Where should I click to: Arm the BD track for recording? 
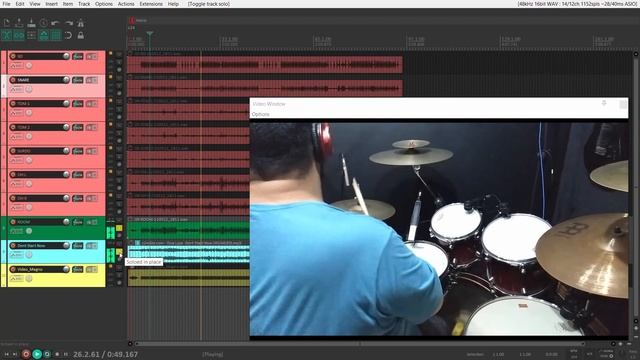pos(13,56)
